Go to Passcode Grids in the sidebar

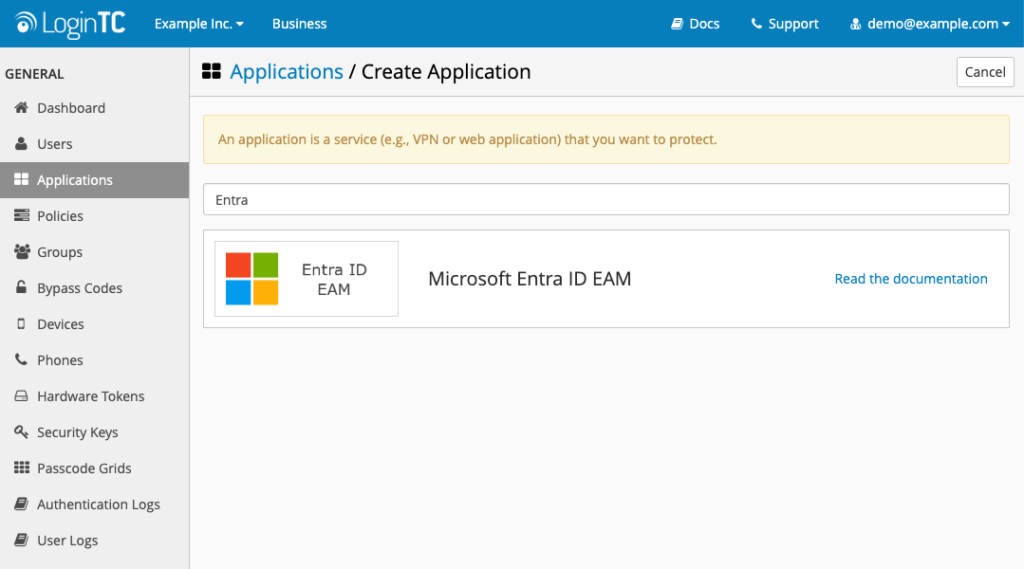(x=95, y=468)
